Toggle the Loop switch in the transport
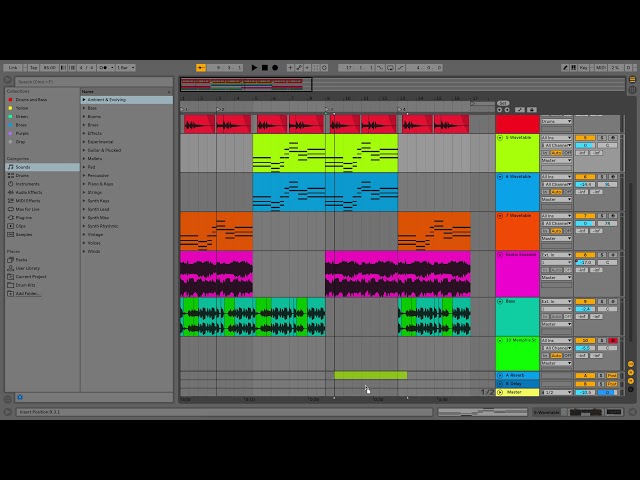 390,68
